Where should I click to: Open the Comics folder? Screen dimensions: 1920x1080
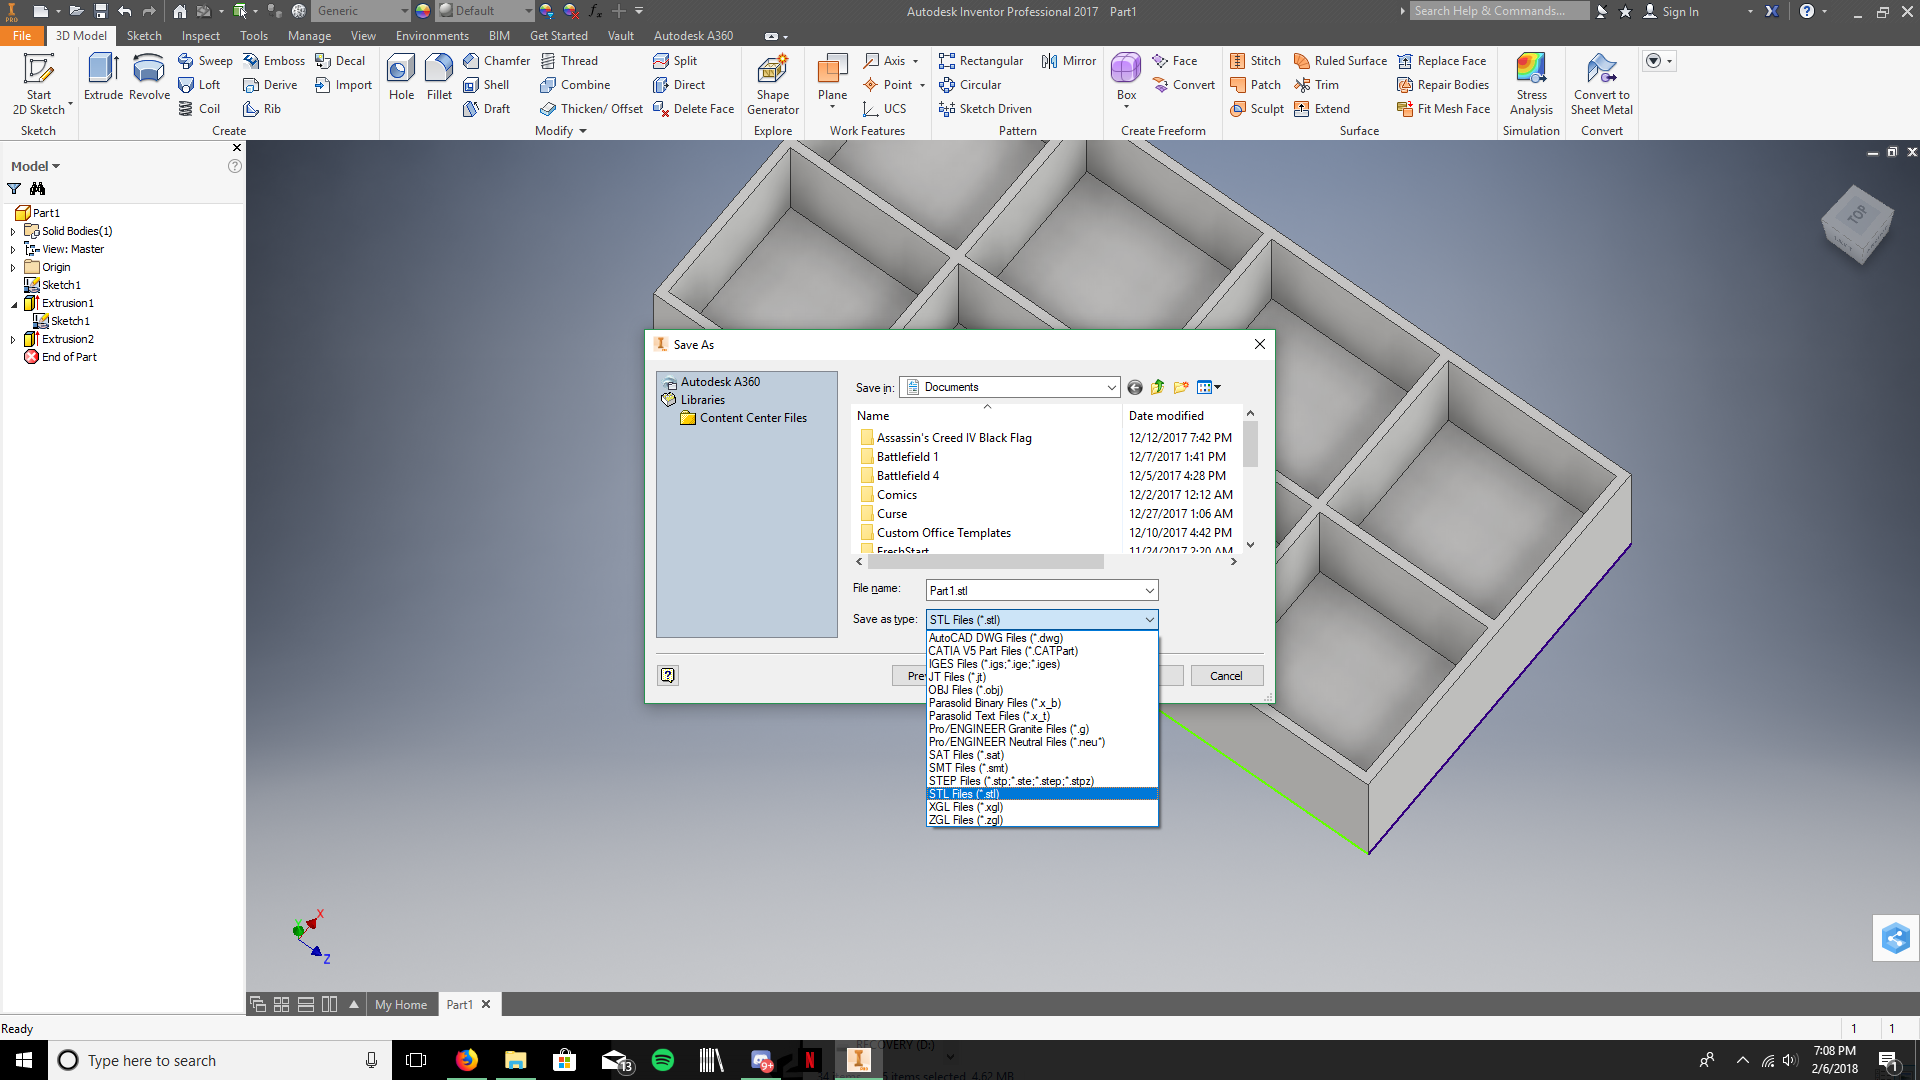point(897,495)
